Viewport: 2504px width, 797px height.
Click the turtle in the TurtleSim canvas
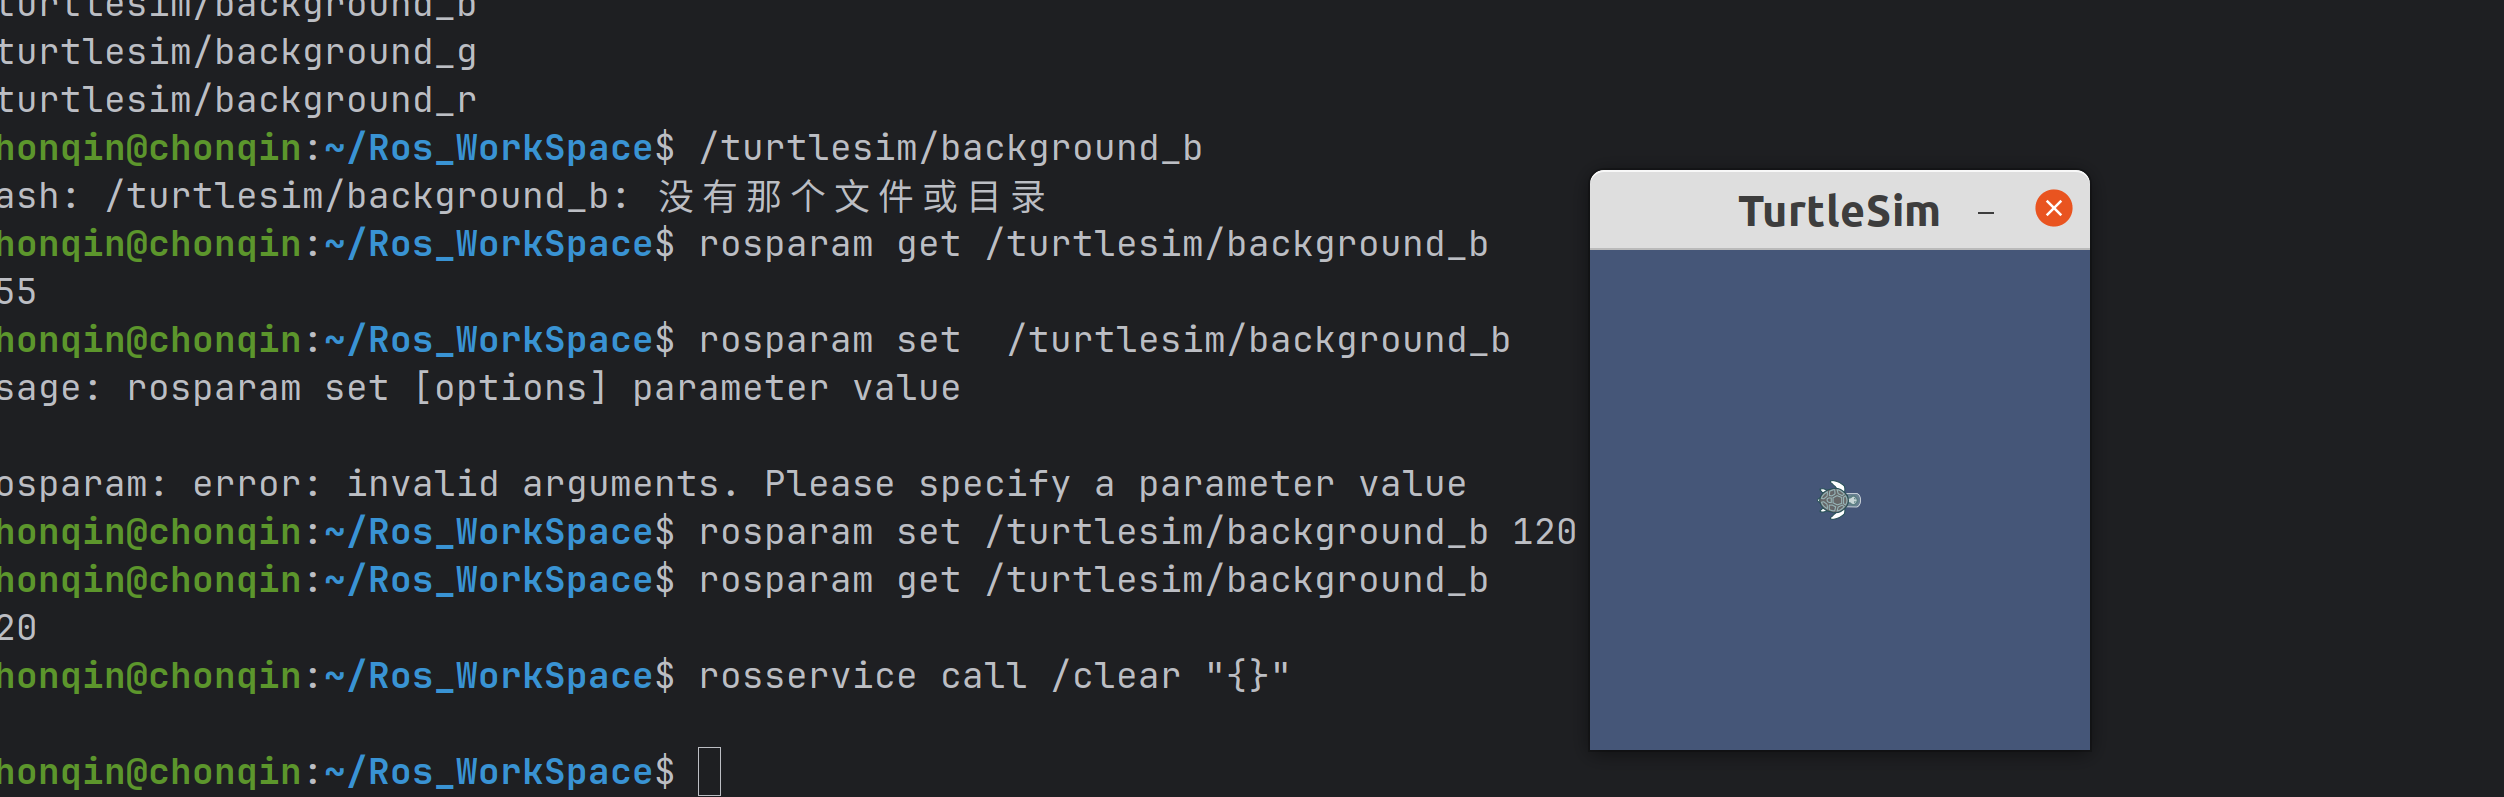coord(1838,500)
